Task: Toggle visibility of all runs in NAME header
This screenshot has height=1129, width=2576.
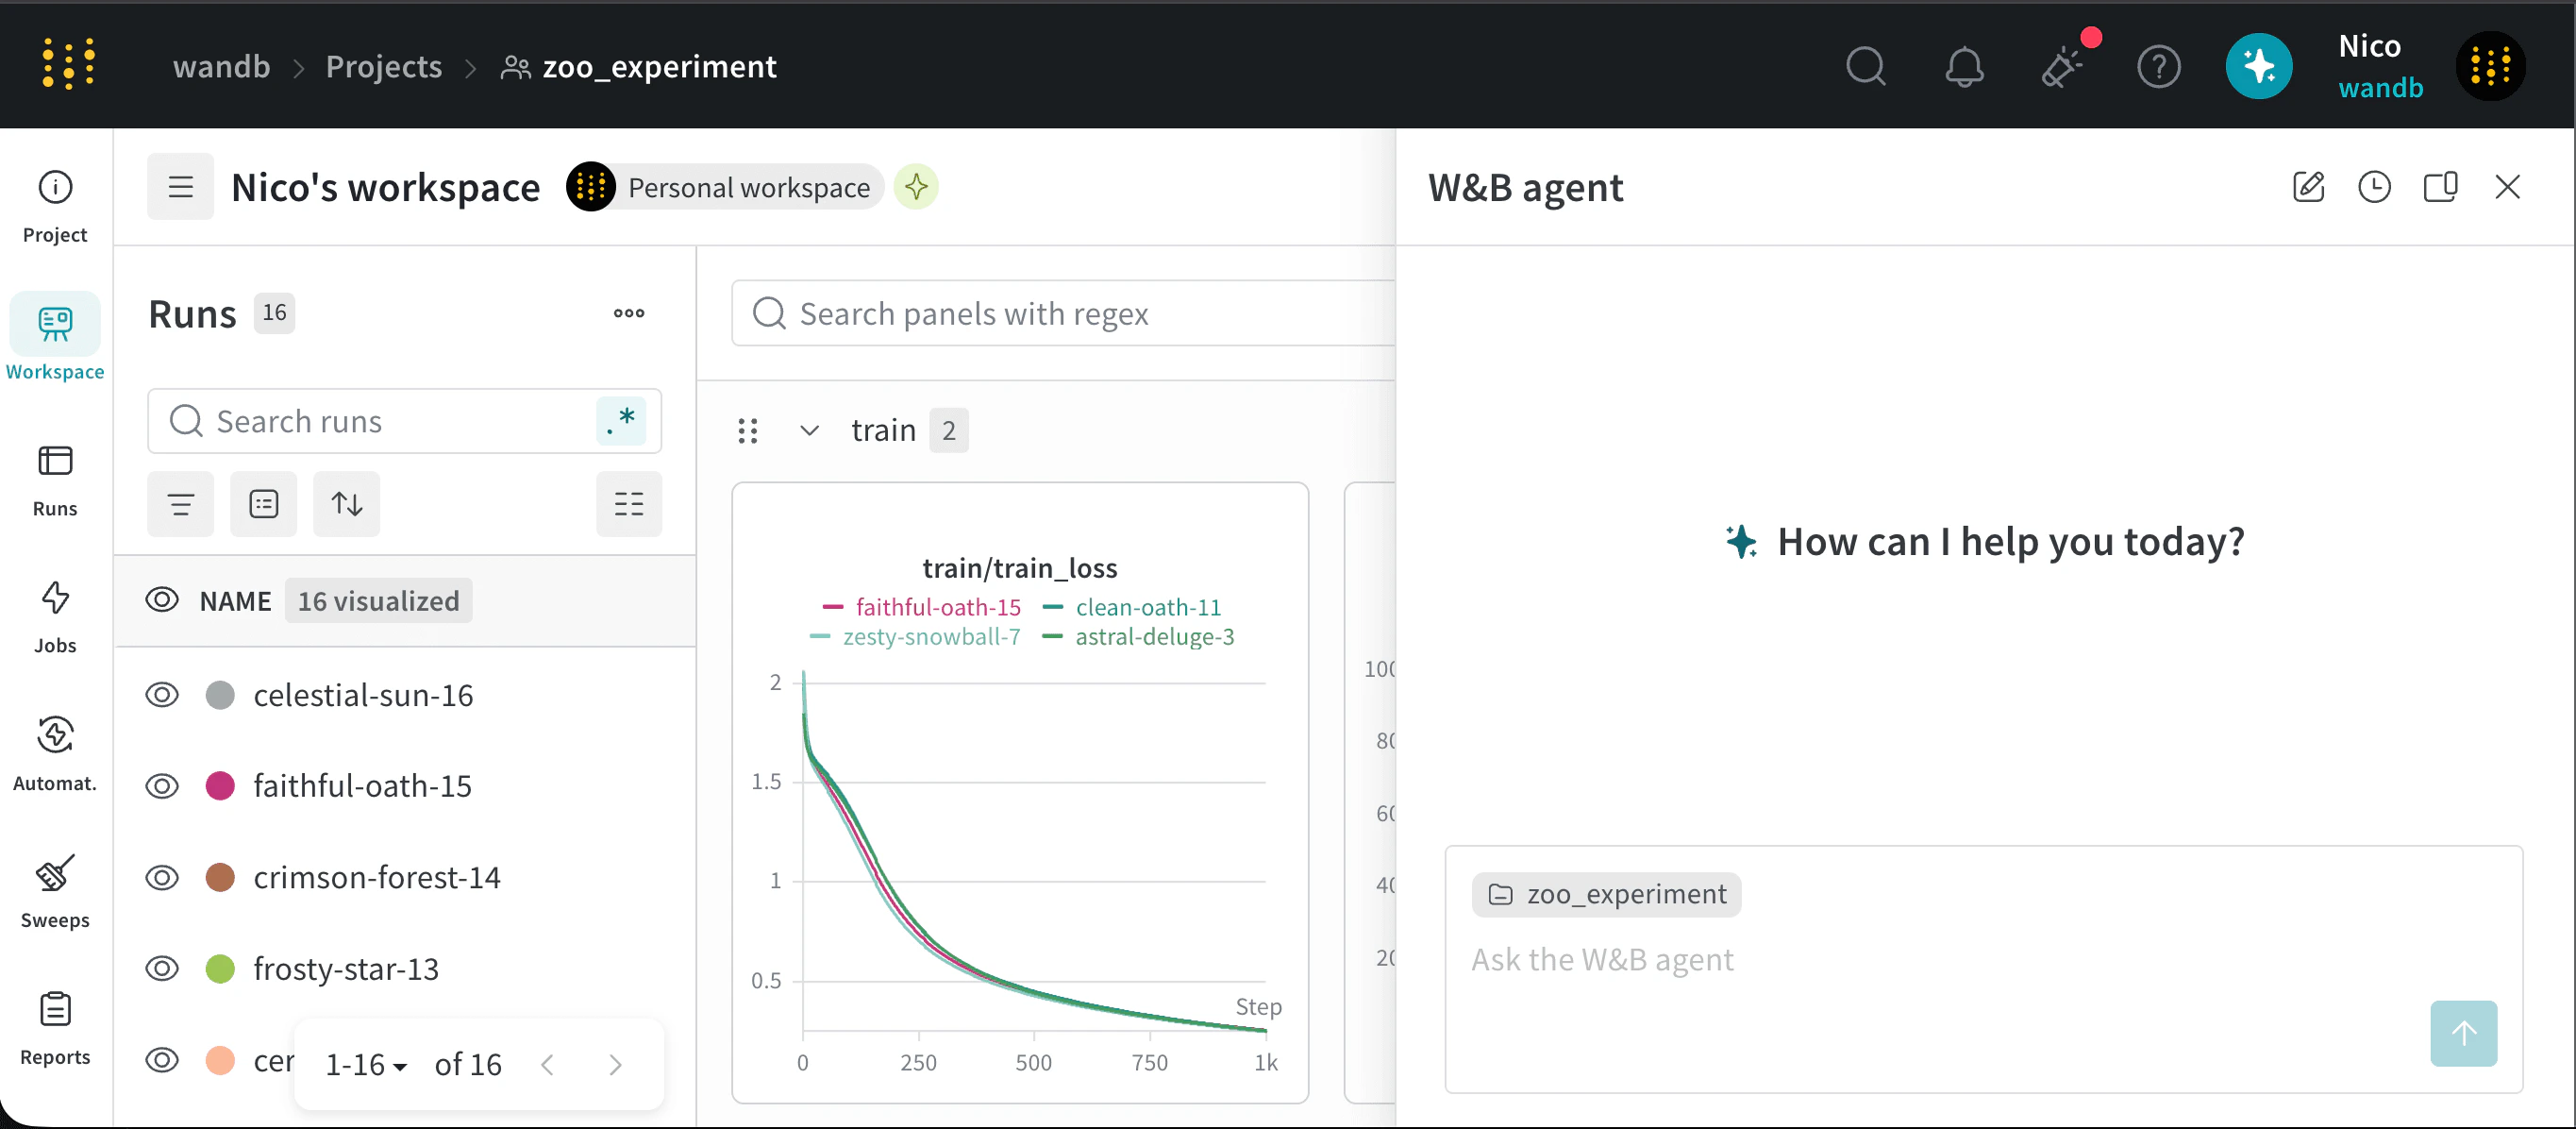Action: pyautogui.click(x=162, y=600)
